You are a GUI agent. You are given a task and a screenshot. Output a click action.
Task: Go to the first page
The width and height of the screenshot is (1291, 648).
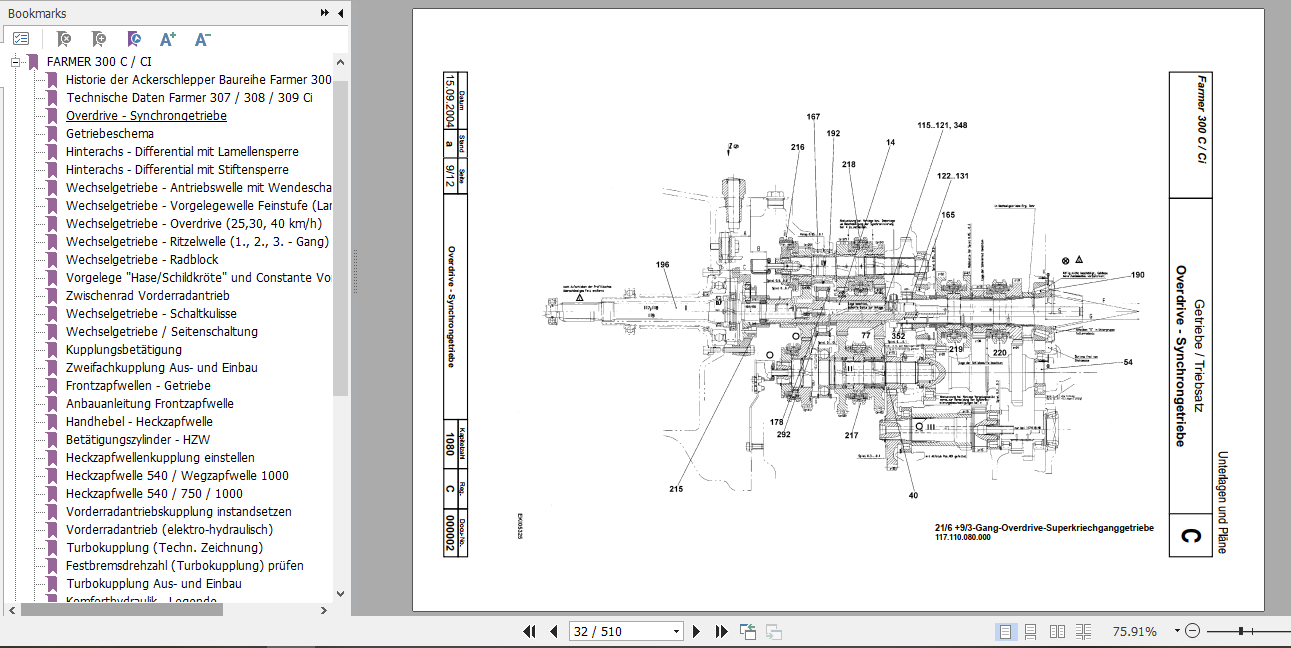530,631
